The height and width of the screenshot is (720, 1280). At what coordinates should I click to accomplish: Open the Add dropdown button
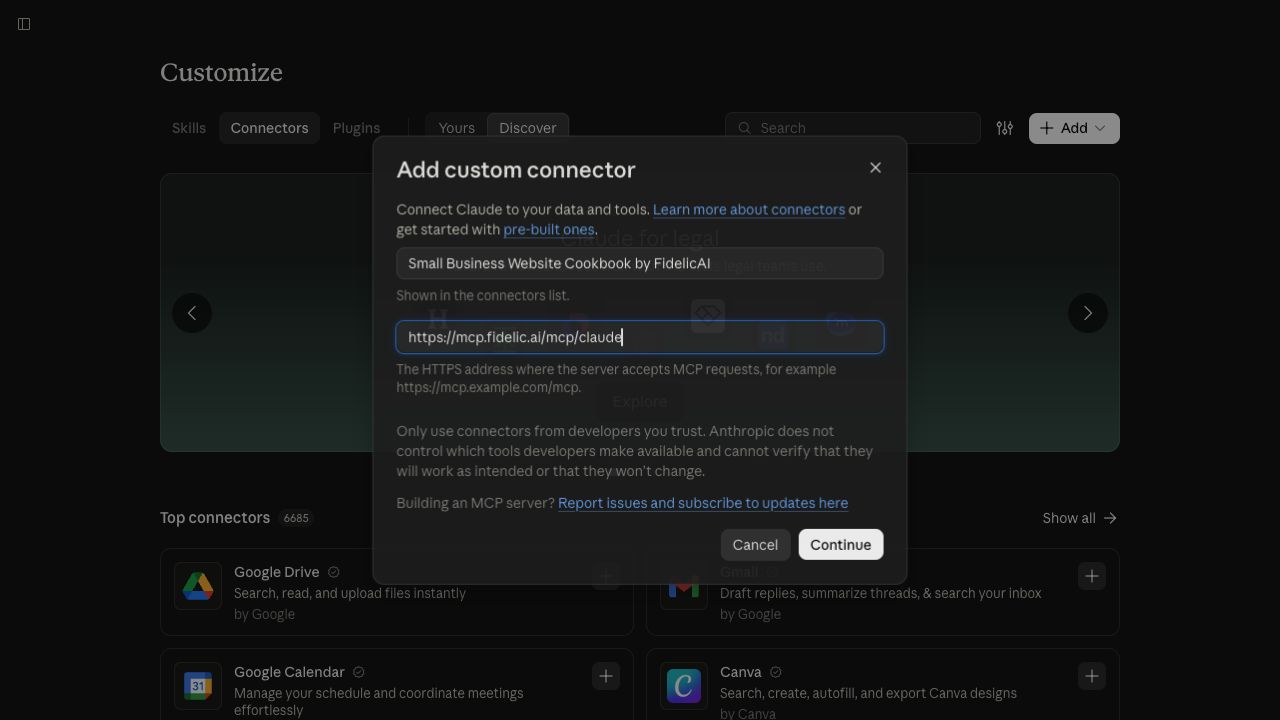point(1074,128)
